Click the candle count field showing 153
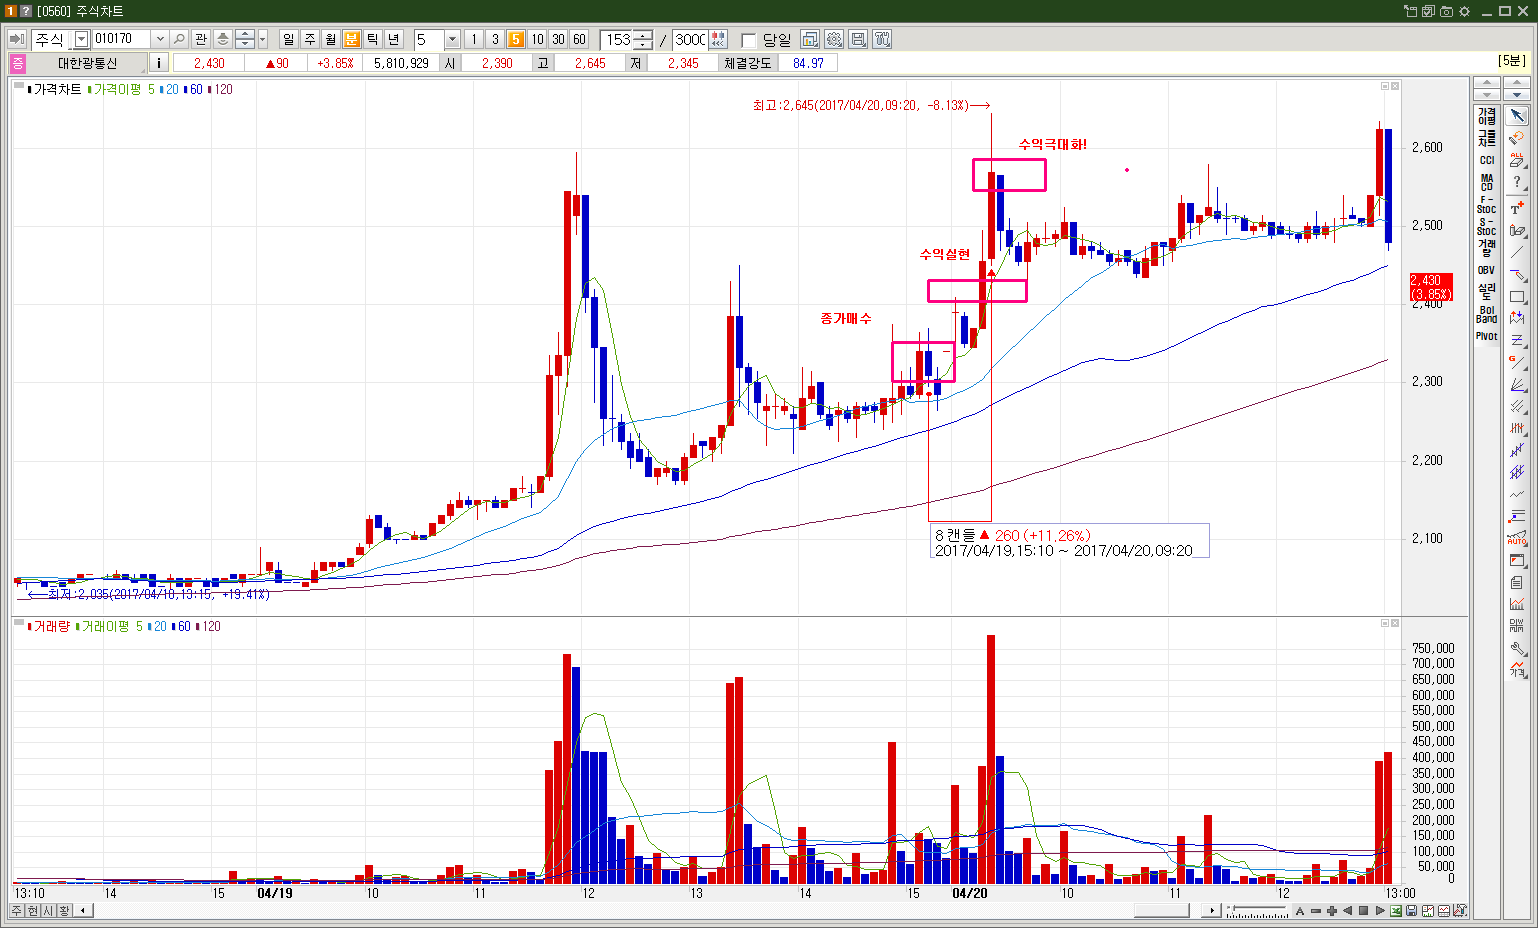Viewport: 1538px width, 928px height. pyautogui.click(x=617, y=39)
